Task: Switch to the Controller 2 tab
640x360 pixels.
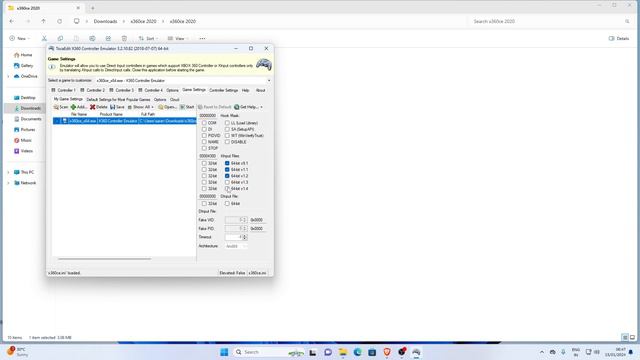Action: 93,90
